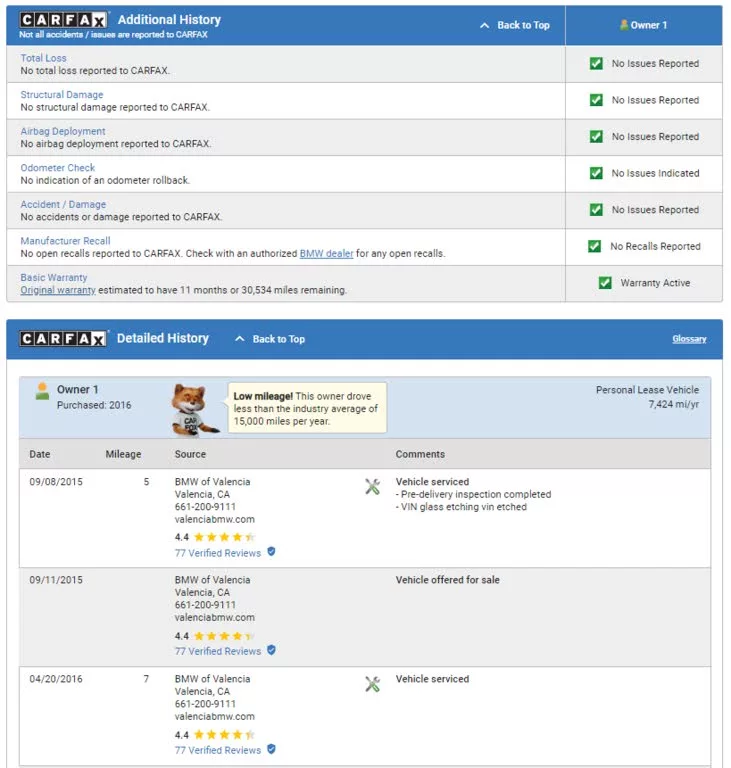Screen dimensions: 731x768
Task: Click mileage value 7 in 04/20/2016 row
Action: pos(146,679)
